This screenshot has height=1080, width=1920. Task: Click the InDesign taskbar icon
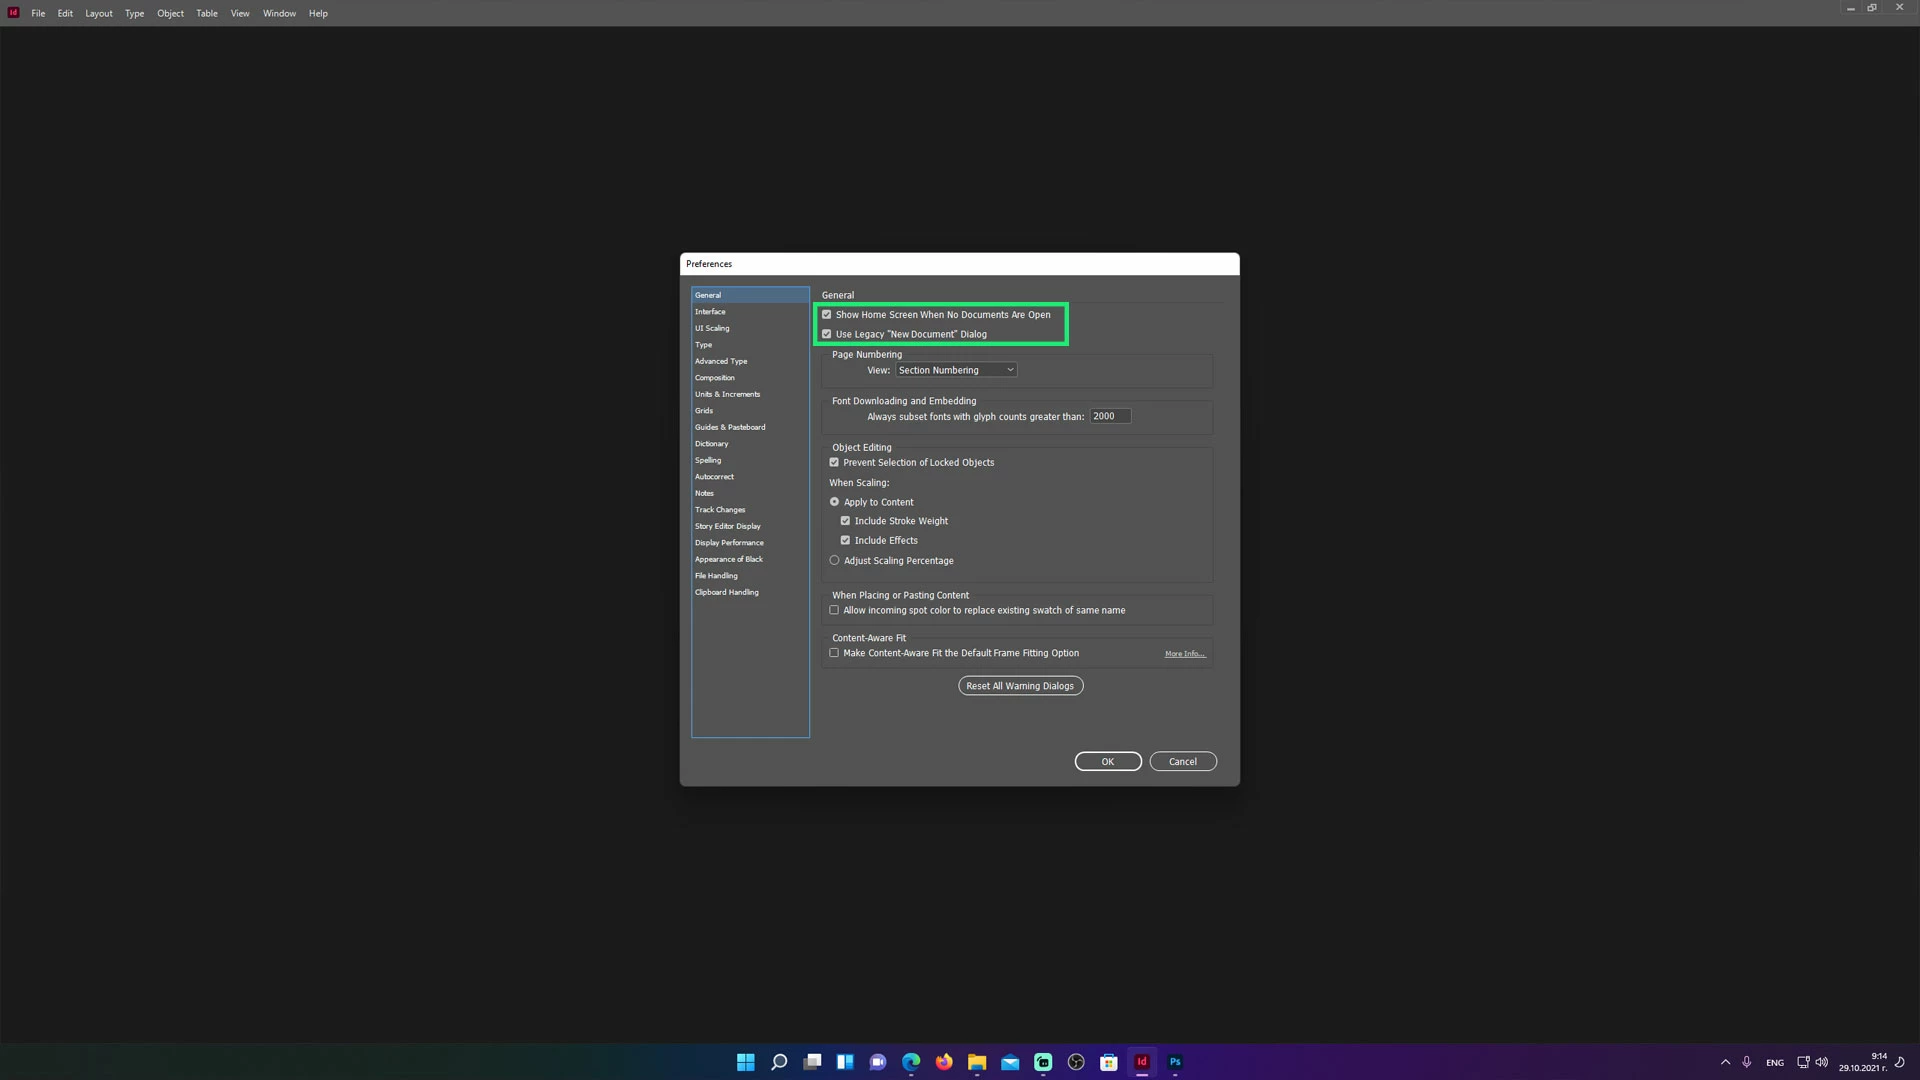pyautogui.click(x=1142, y=1062)
